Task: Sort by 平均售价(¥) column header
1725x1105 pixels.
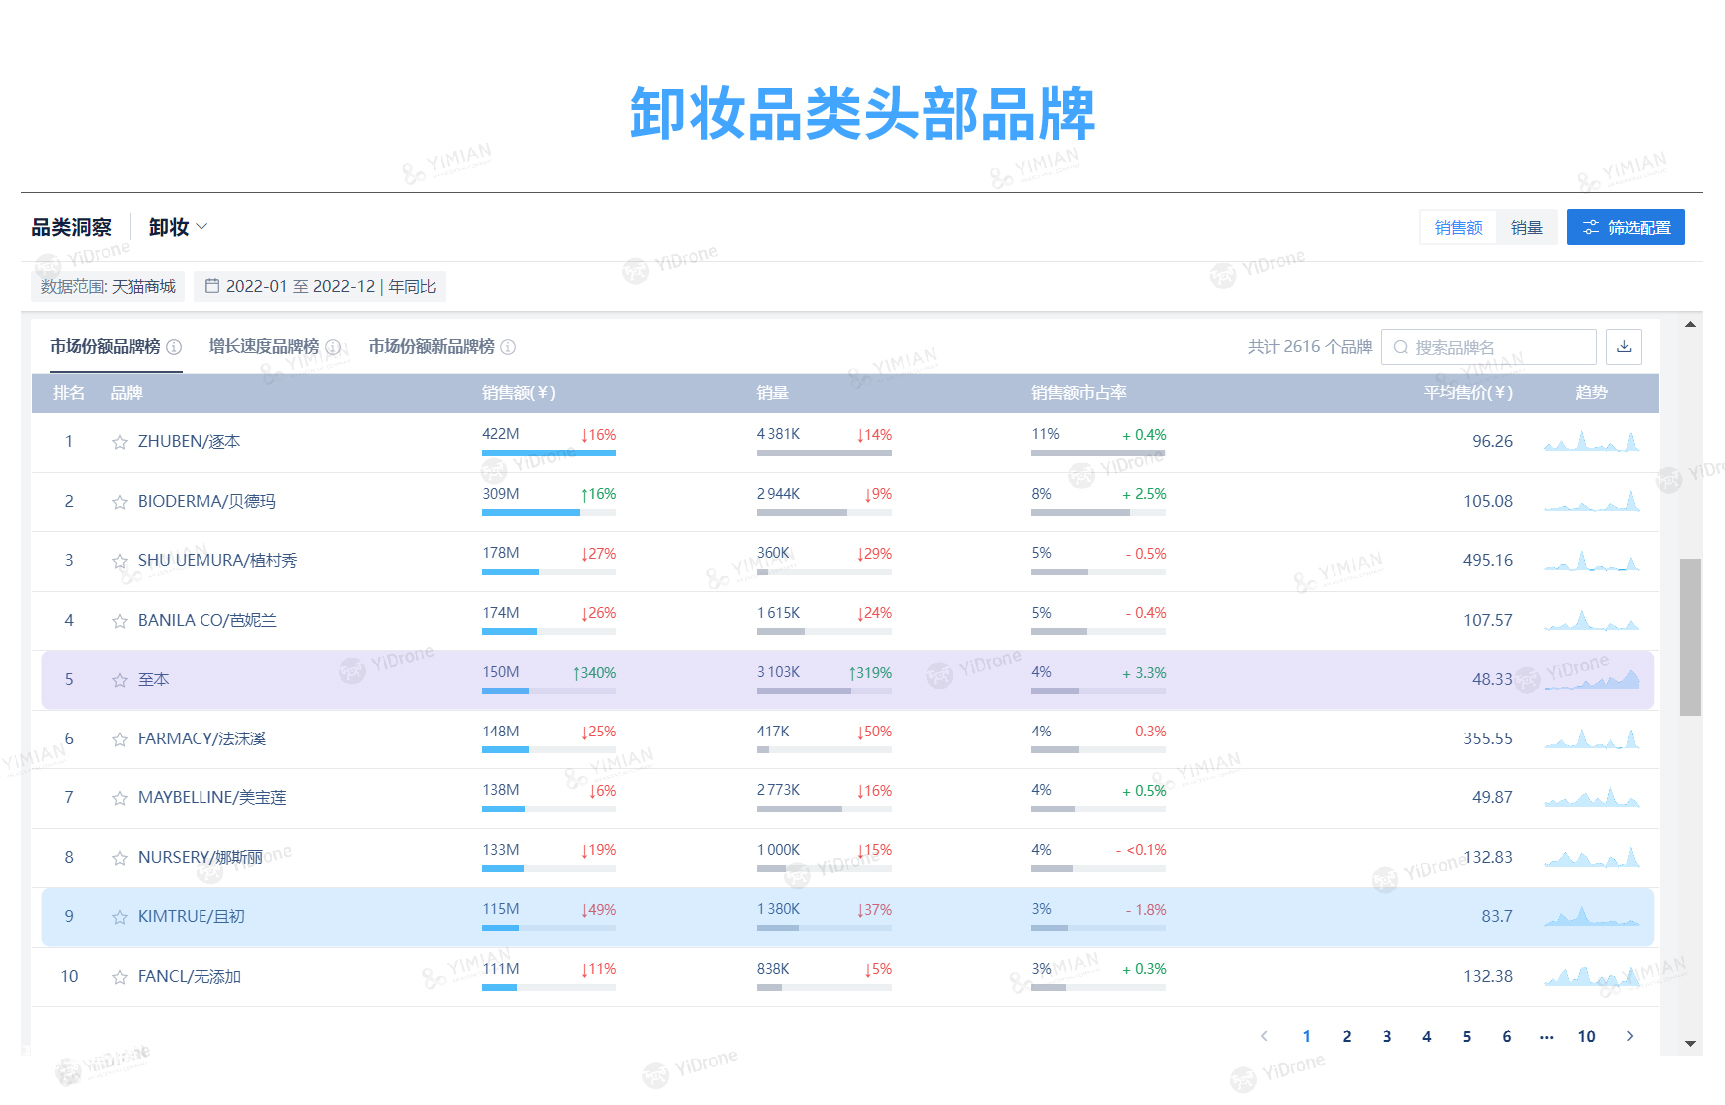Action: [x=1468, y=393]
